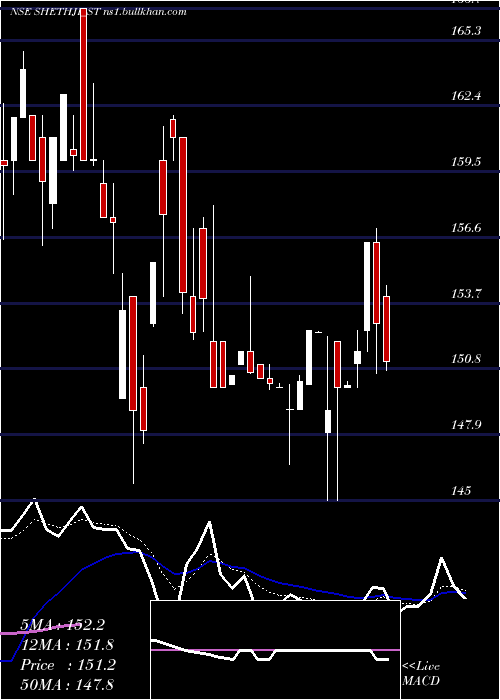The width and height of the screenshot is (500, 700).
Task: Click the 159.5 price axis label
Action: tap(466, 162)
